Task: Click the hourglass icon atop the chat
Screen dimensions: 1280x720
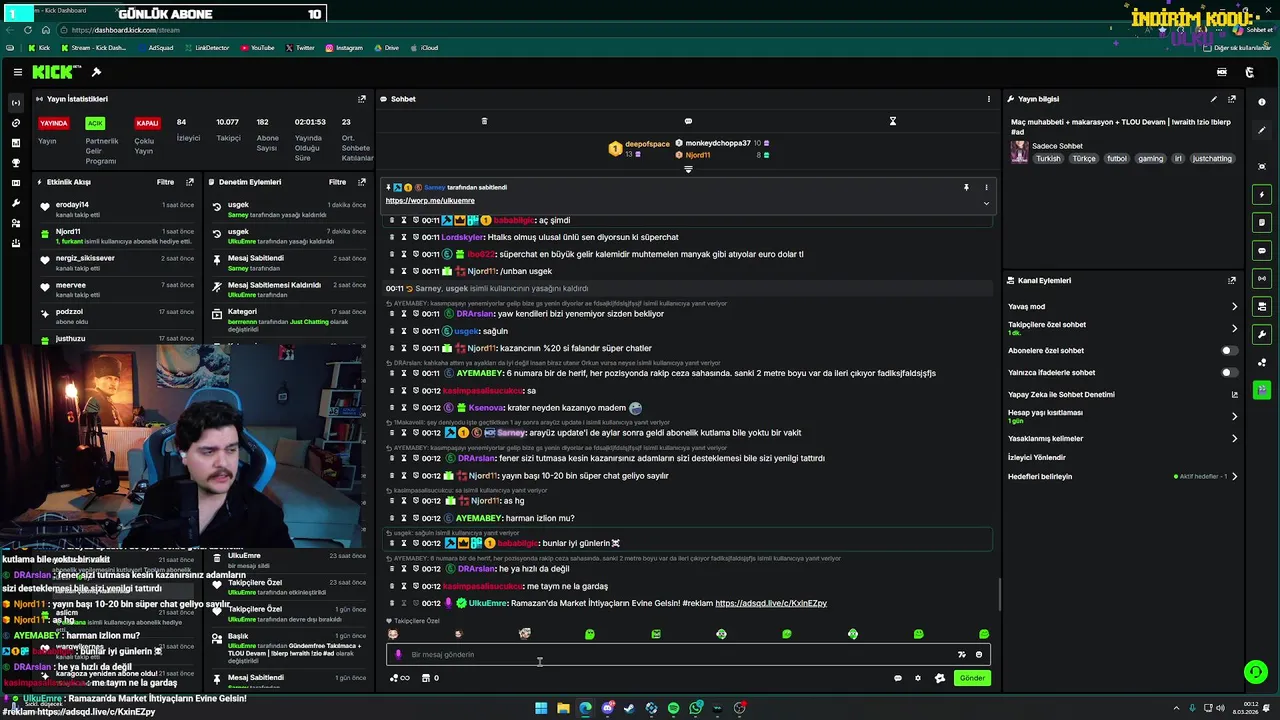Action: coord(893,121)
